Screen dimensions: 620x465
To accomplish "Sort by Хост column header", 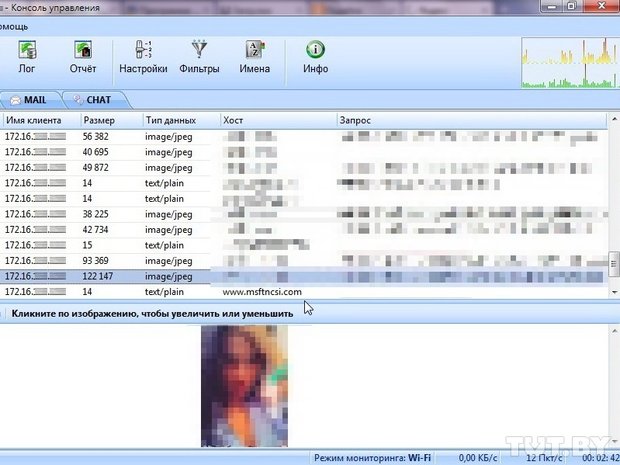I will [x=278, y=120].
